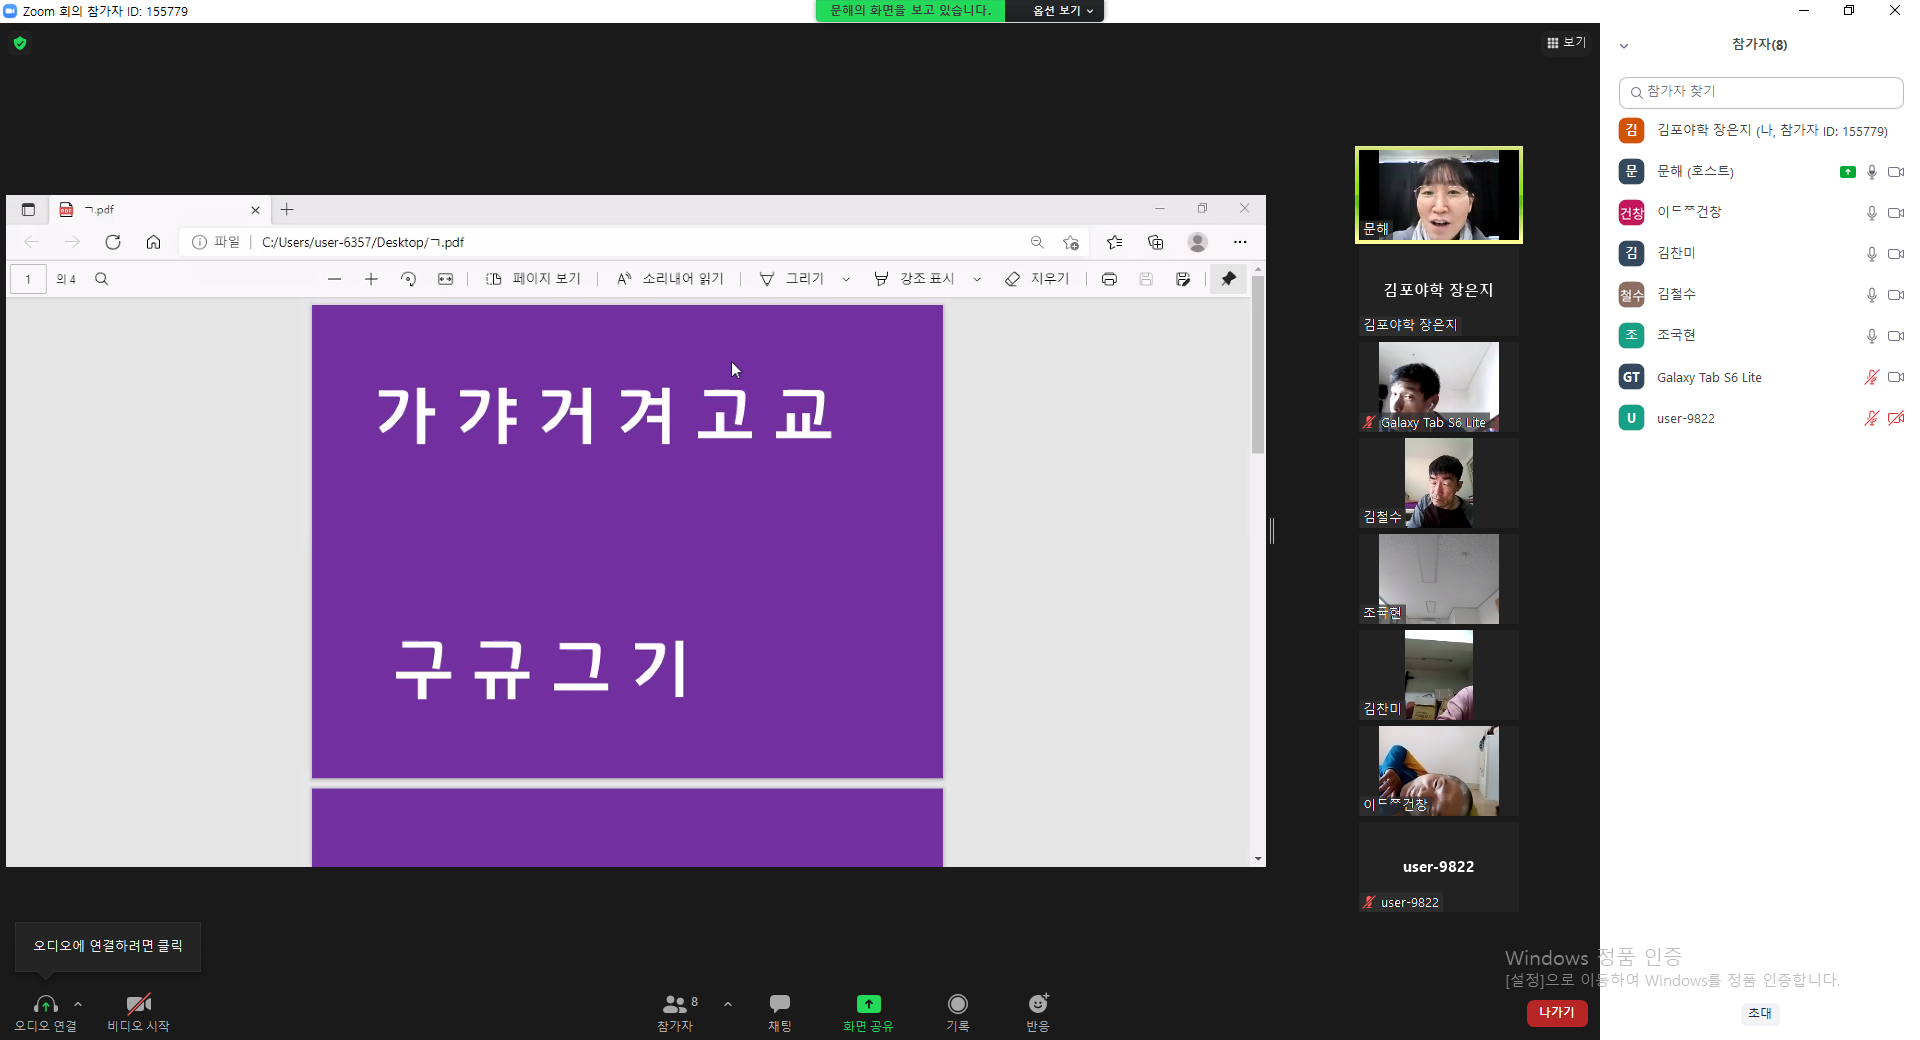Click the PDF vertical scrollbar thumb

coord(1258,364)
